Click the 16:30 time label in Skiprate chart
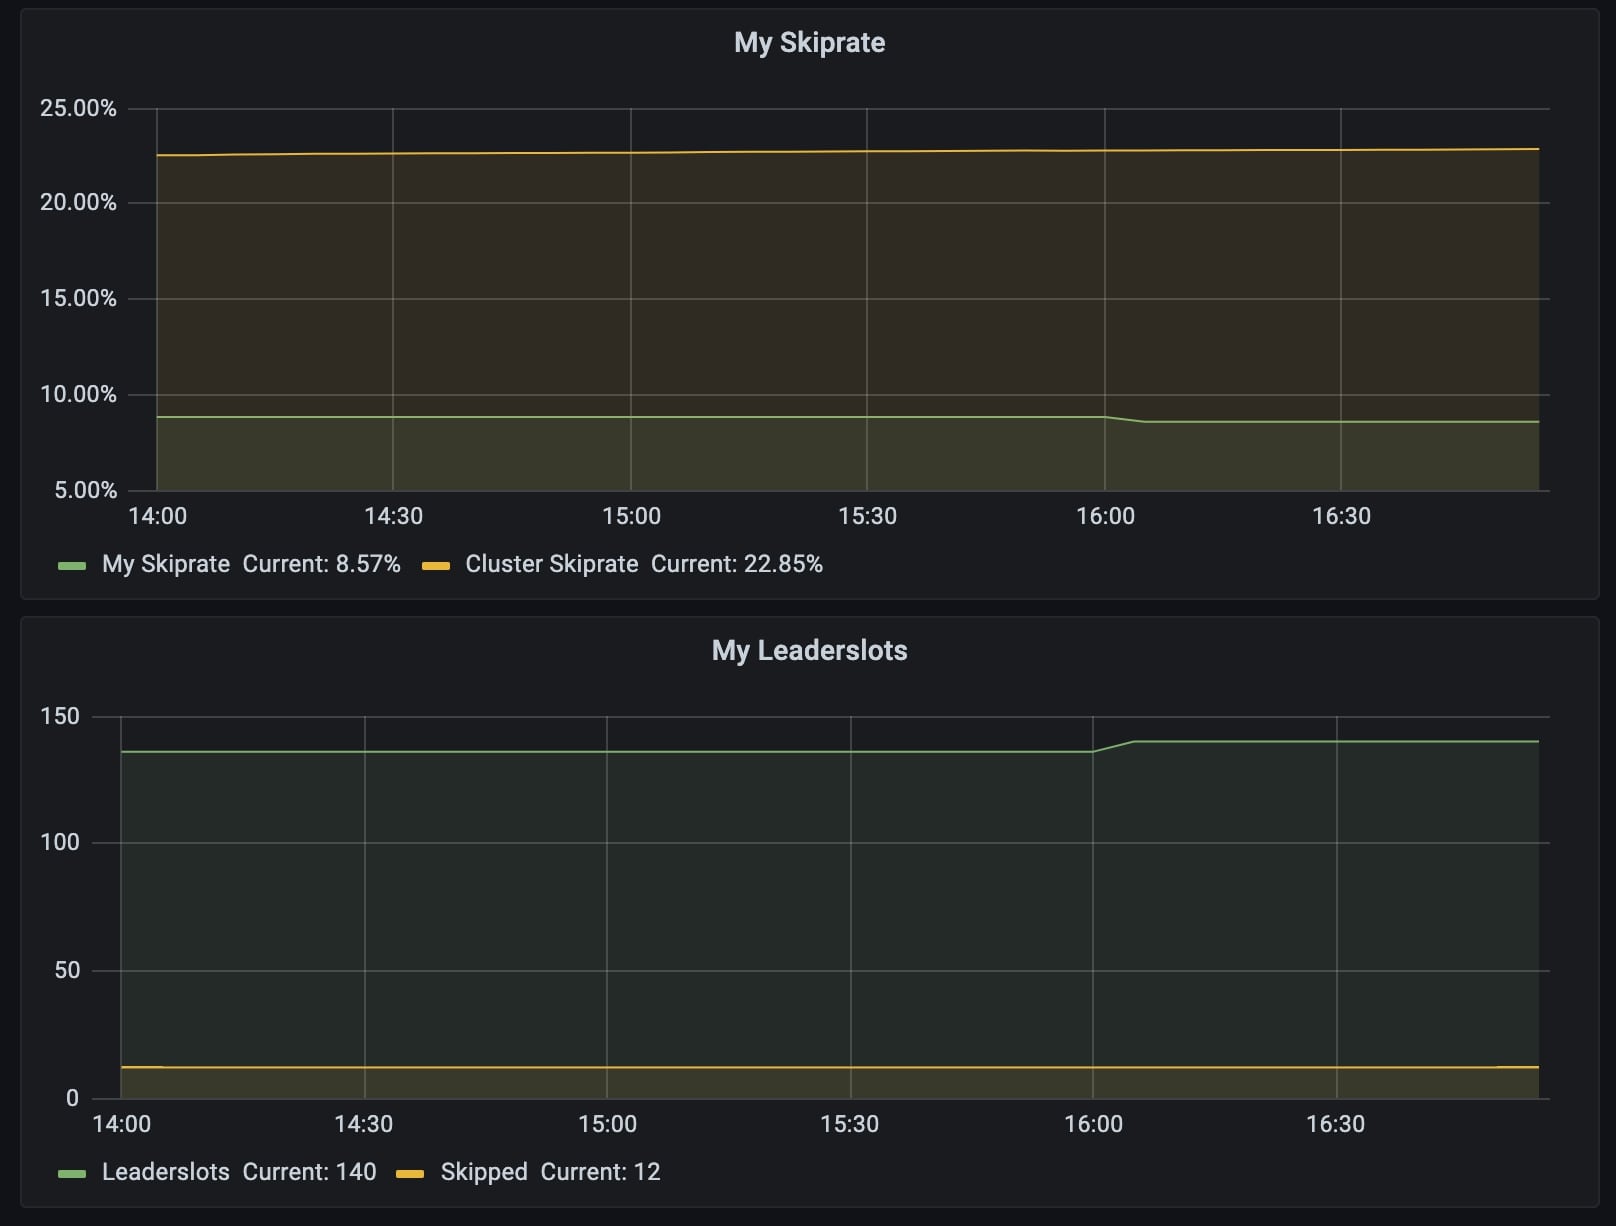The width and height of the screenshot is (1616, 1226). click(1341, 516)
